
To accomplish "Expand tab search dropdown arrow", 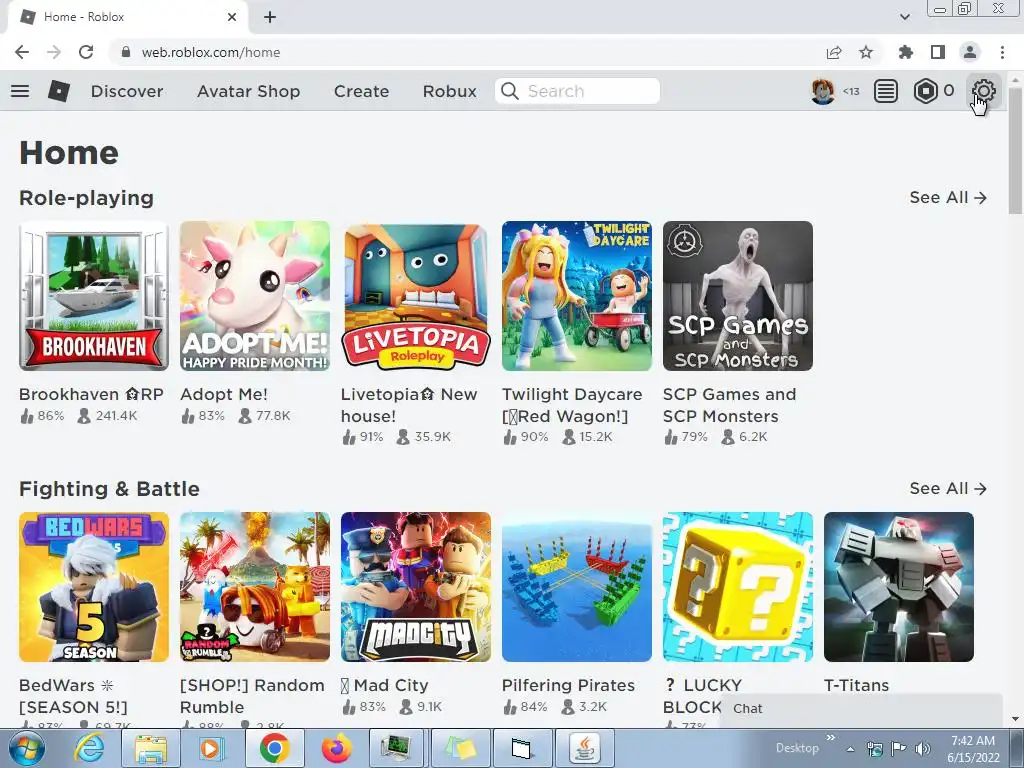I will pos(904,17).
